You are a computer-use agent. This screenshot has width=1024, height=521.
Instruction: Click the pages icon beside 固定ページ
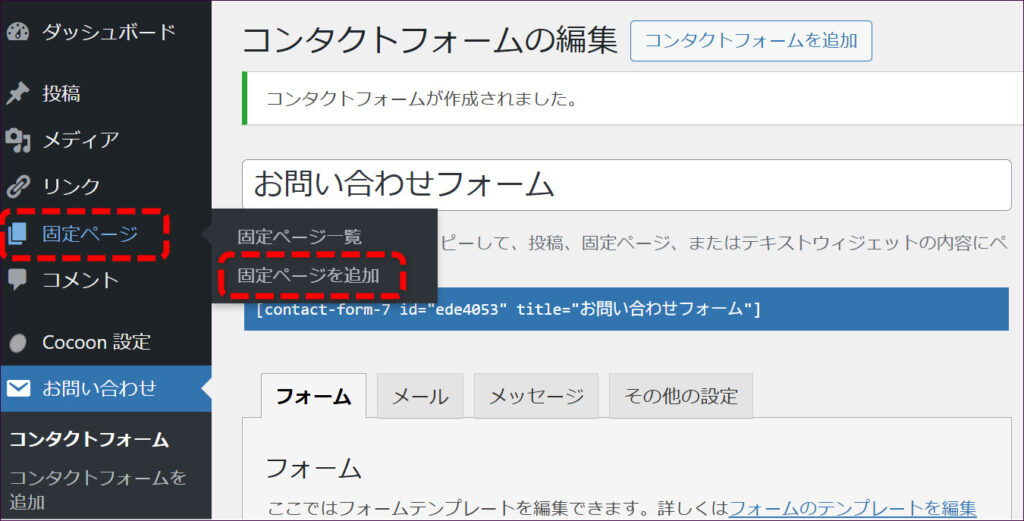(x=18, y=234)
